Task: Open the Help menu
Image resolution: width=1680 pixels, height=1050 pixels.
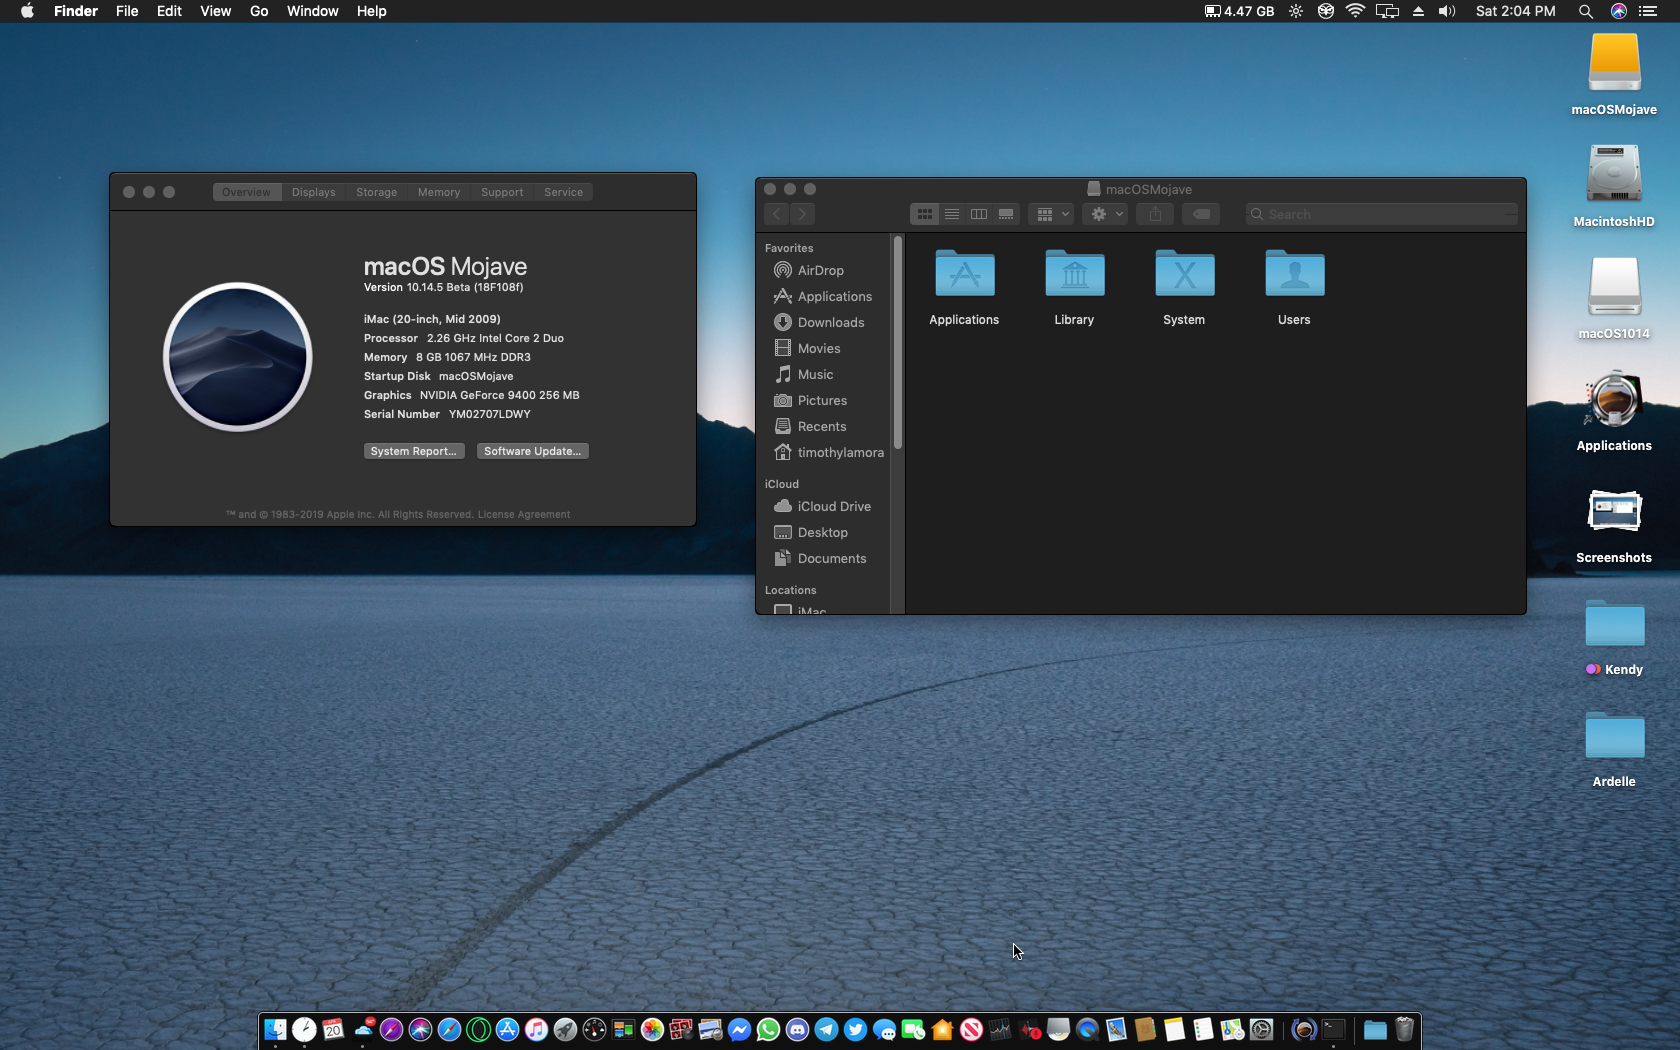Action: point(372,11)
